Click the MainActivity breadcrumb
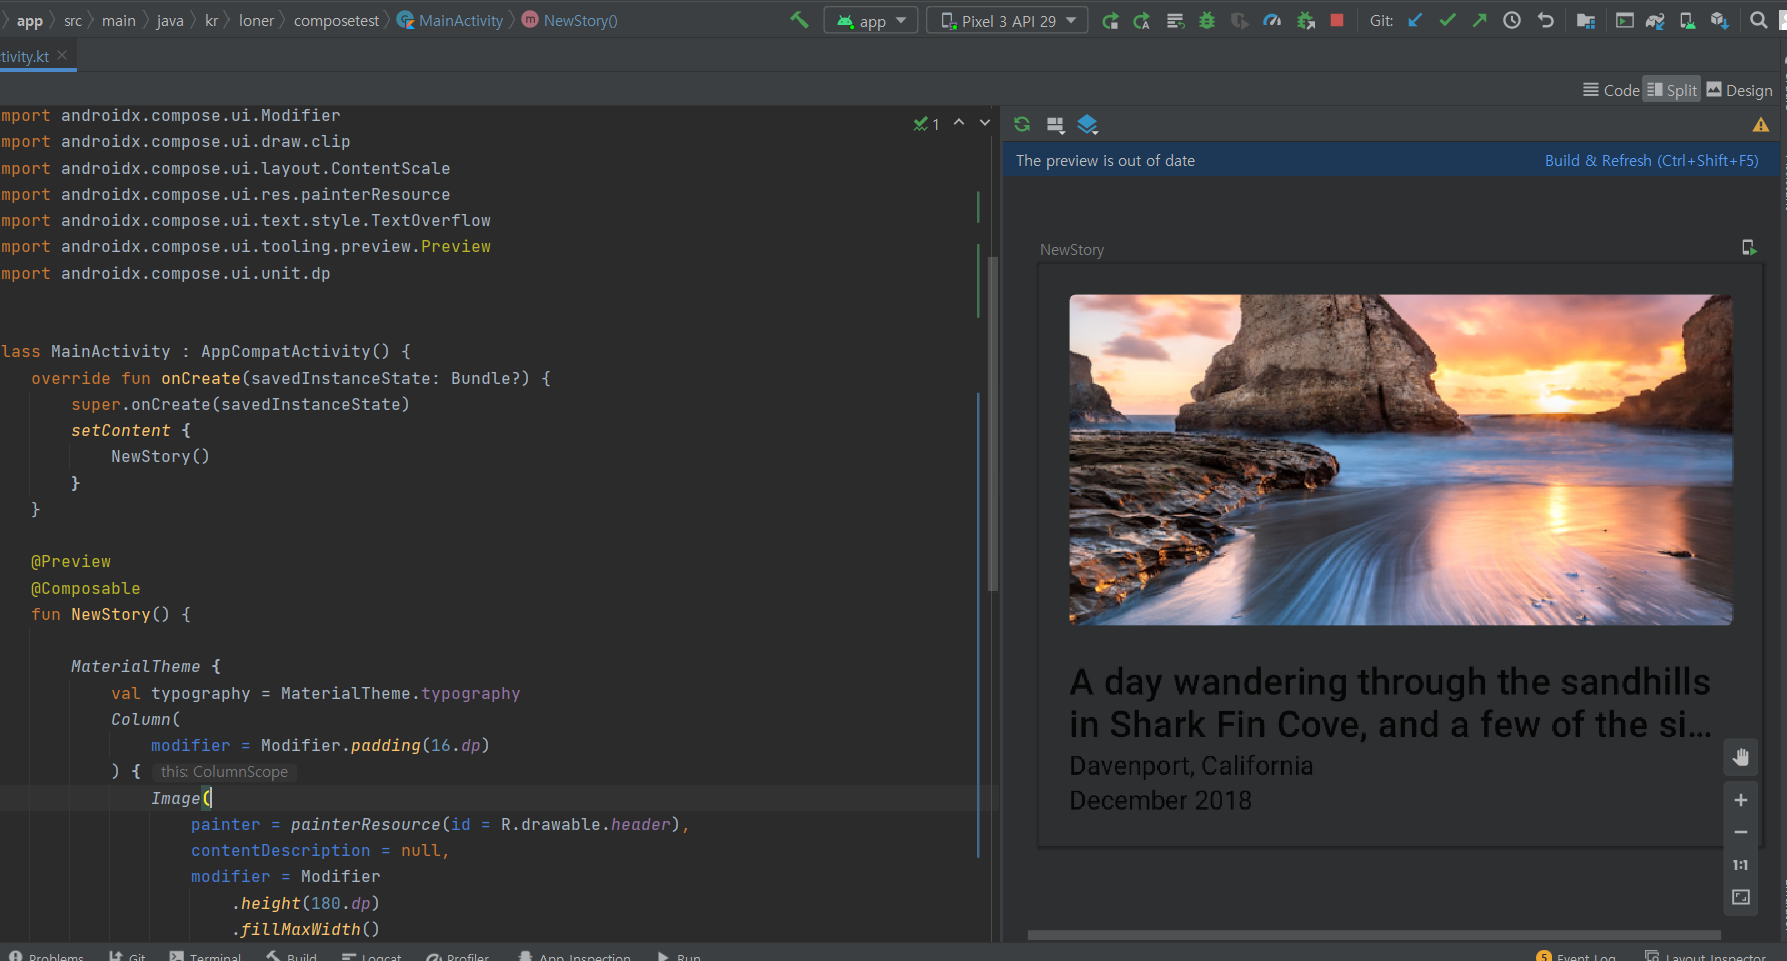This screenshot has height=961, width=1787. pos(451,20)
